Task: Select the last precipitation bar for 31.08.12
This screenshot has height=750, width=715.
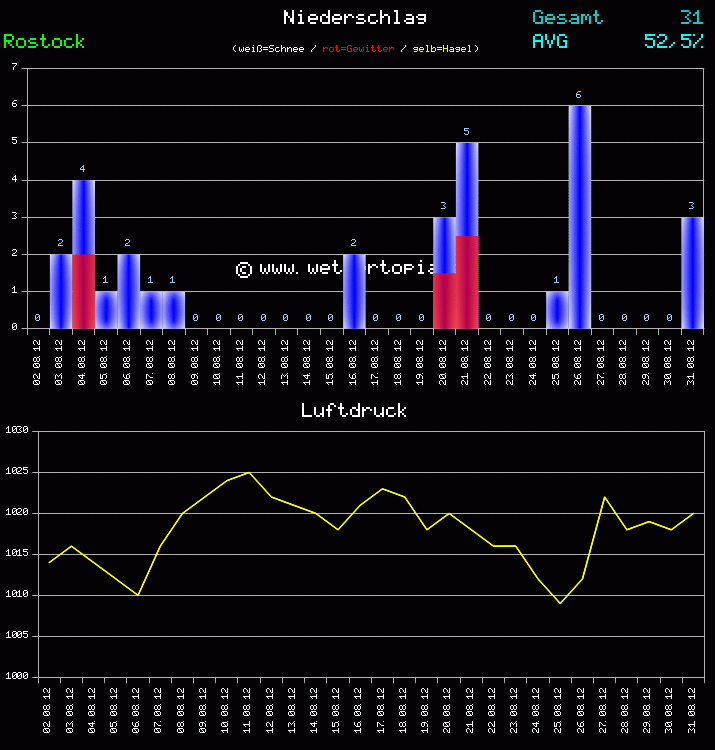Action: (x=692, y=272)
